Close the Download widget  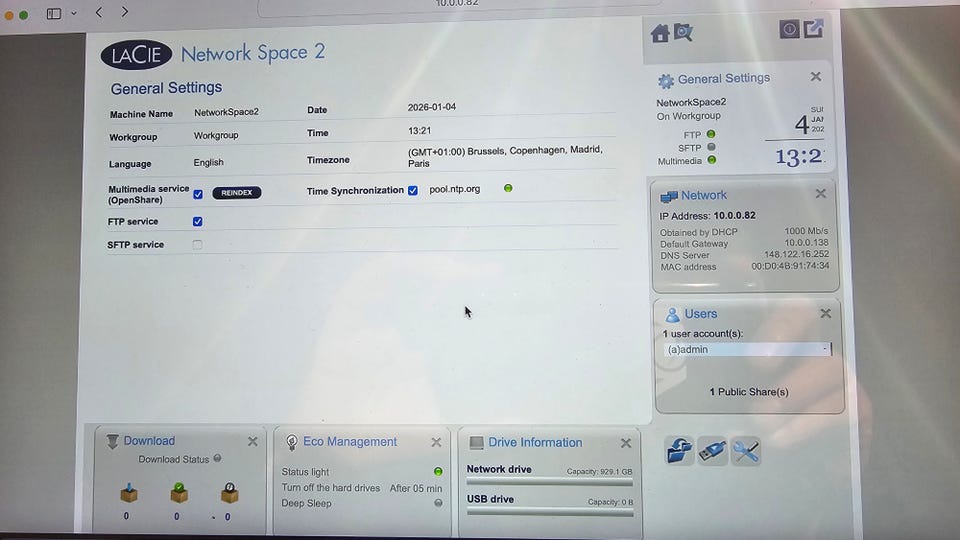click(252, 441)
